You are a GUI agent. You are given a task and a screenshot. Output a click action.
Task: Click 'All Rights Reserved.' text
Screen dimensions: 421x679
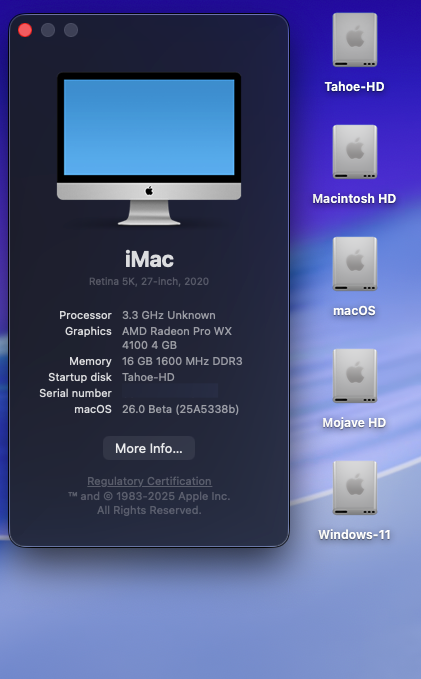point(149,511)
